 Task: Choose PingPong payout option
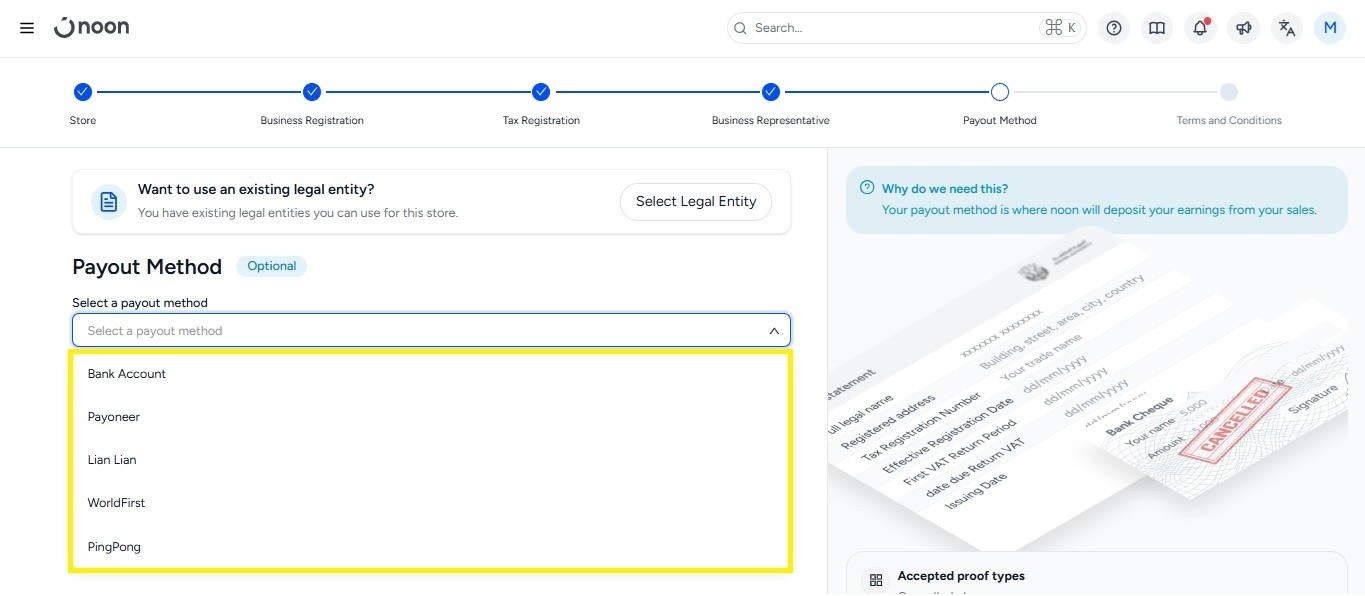431,547
